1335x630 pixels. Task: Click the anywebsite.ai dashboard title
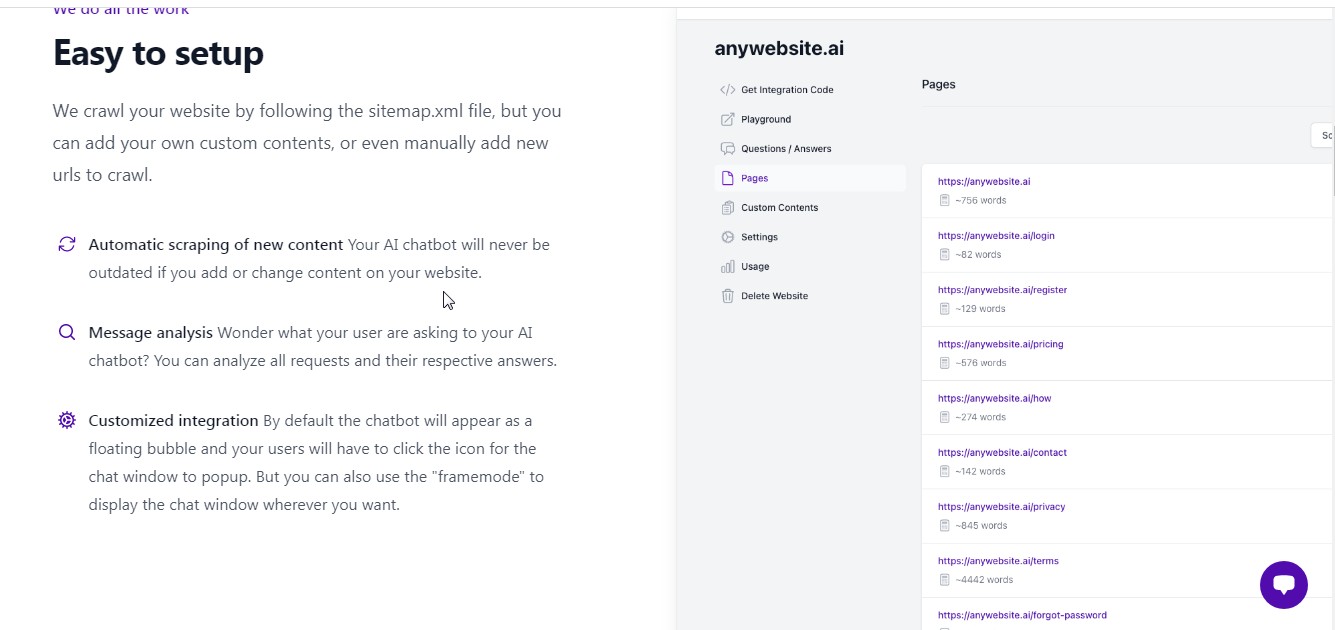coord(779,48)
